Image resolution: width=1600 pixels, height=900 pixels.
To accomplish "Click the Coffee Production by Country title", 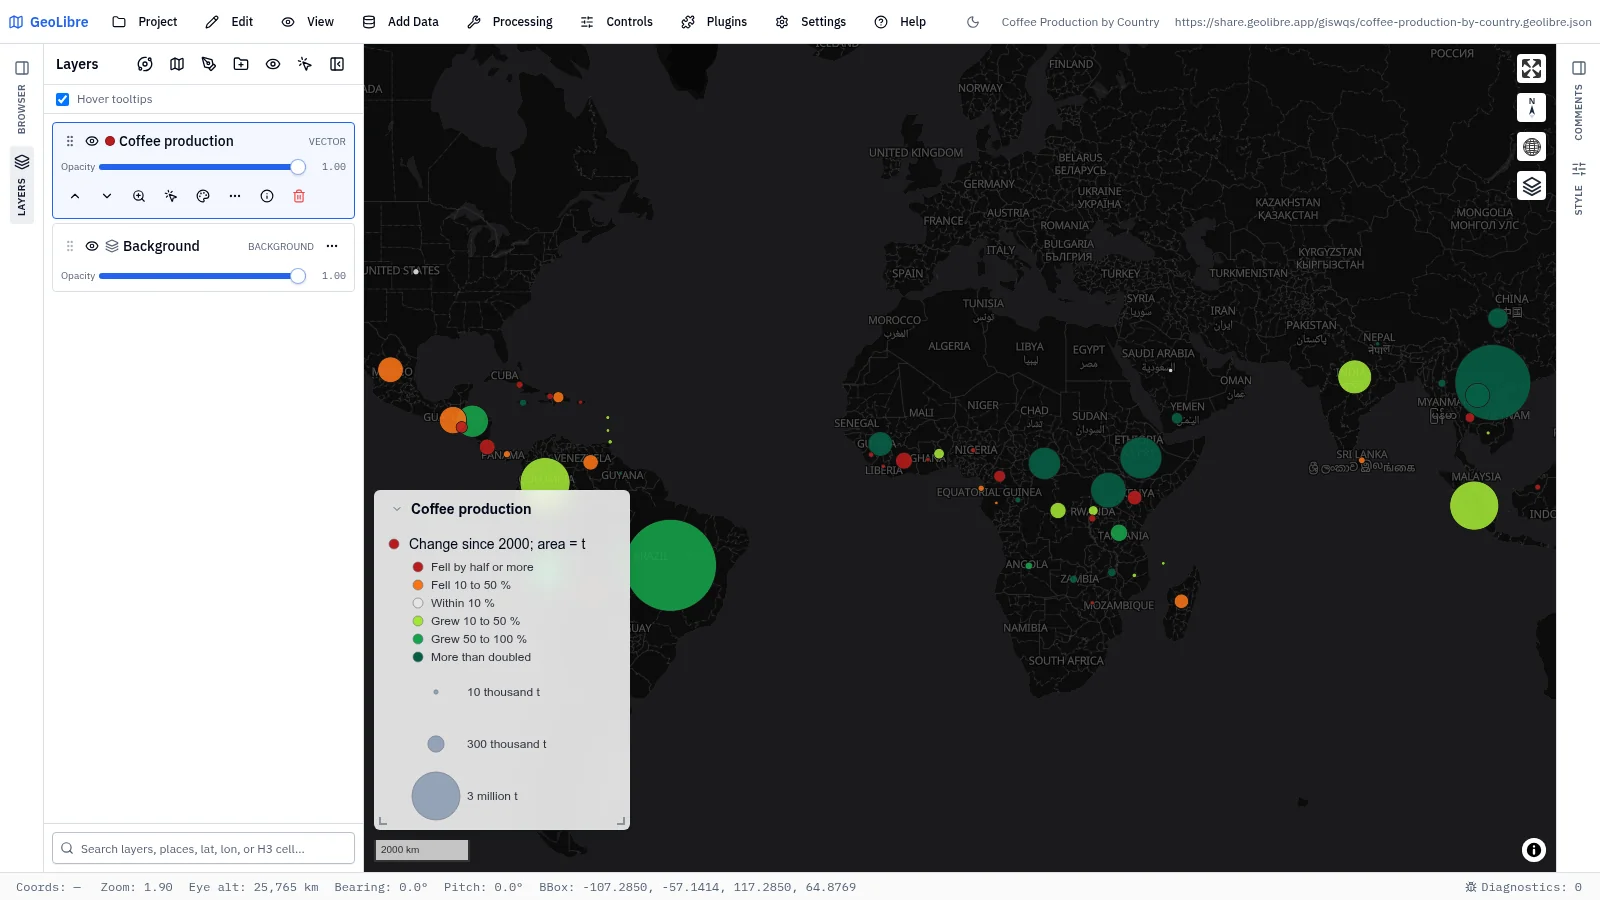I will click(1080, 22).
